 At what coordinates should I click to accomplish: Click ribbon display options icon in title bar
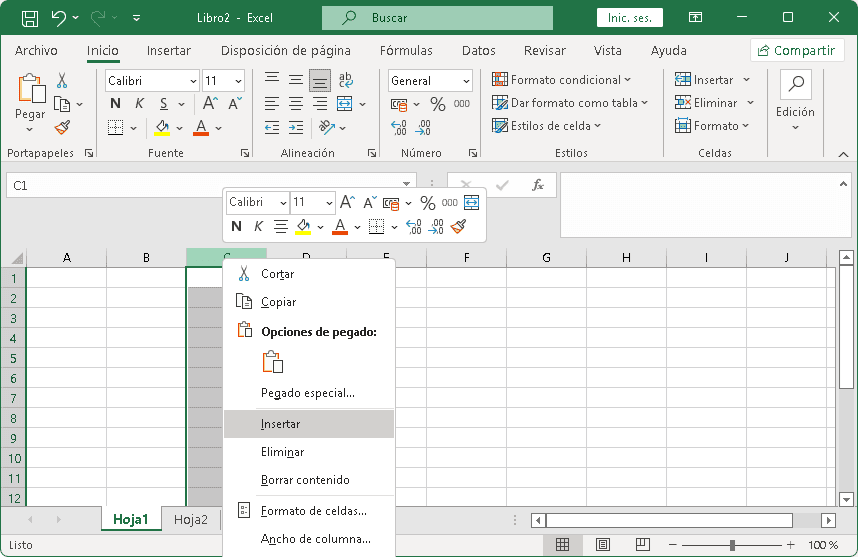pos(695,18)
